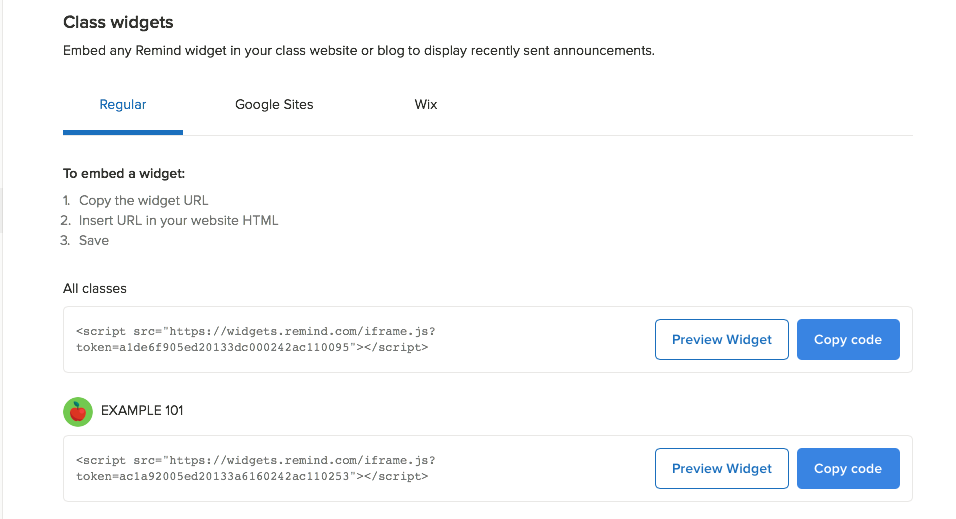
Task: Preview Widget for All classes
Action: (721, 340)
